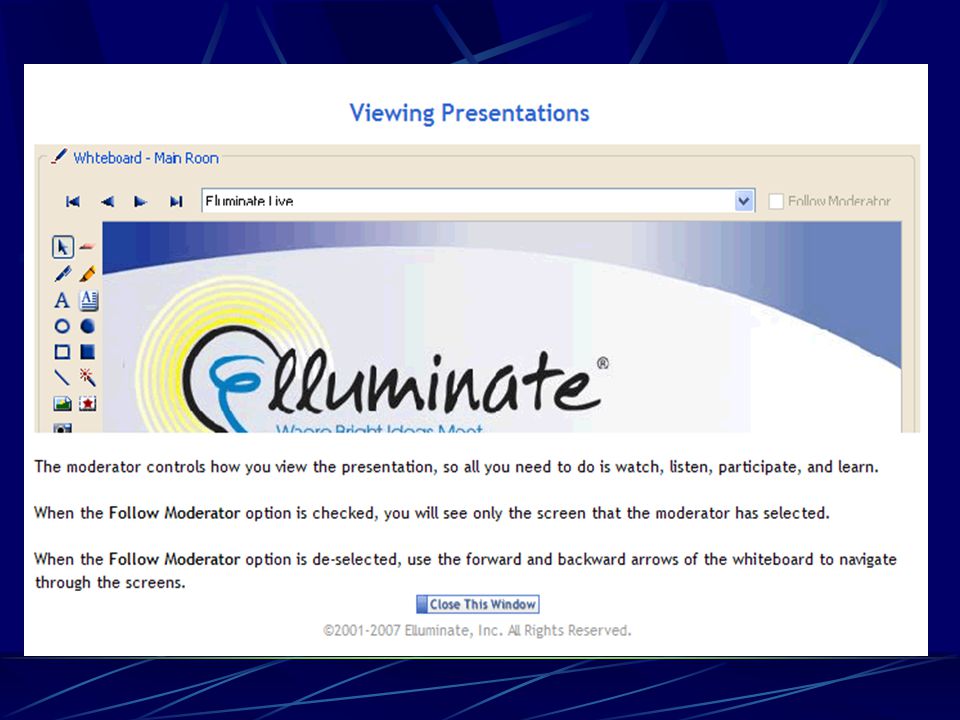Jump to the last whiteboard screen
Viewport: 960px width, 720px height.
coord(176,201)
